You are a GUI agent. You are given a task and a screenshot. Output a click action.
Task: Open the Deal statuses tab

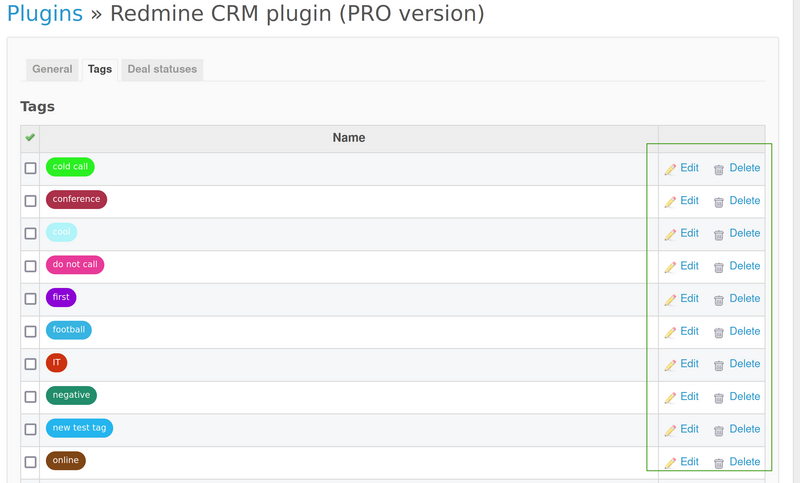(162, 69)
